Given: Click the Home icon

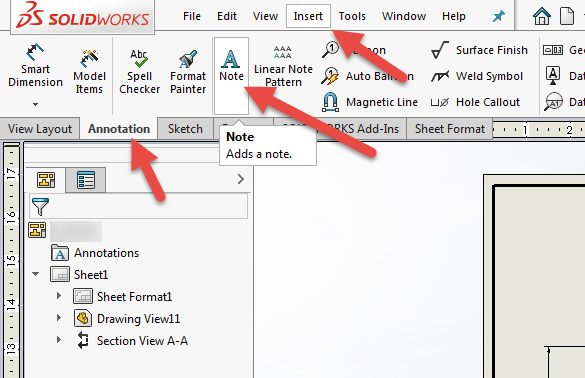Looking at the screenshot, I should (x=542, y=16).
